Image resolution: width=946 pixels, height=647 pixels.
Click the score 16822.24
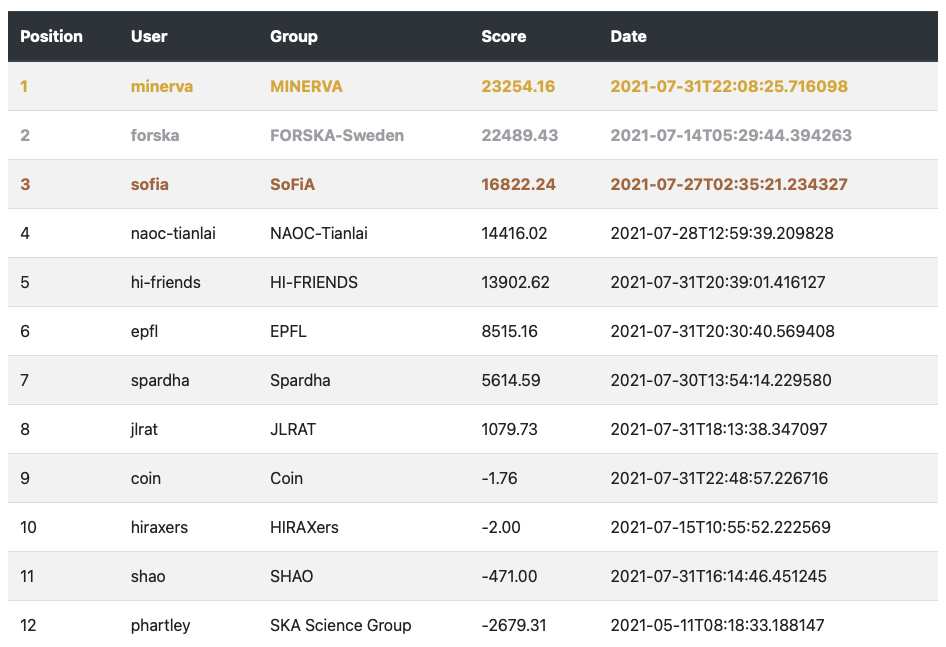coord(518,184)
